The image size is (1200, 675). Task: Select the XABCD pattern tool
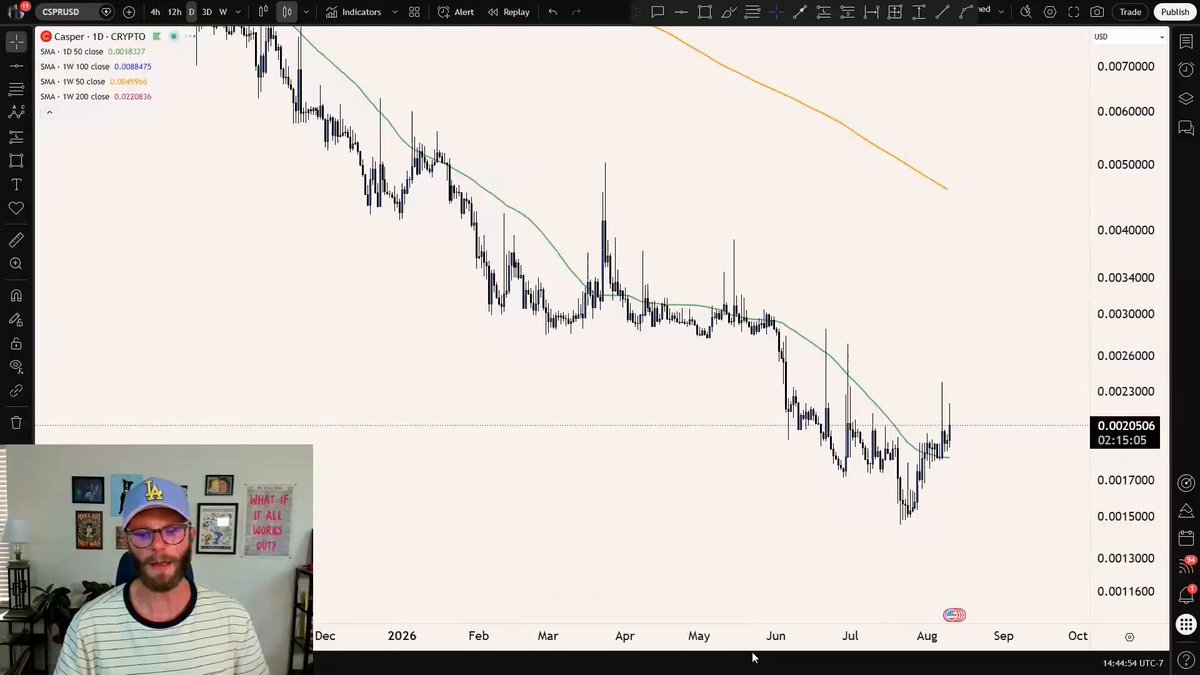point(16,113)
